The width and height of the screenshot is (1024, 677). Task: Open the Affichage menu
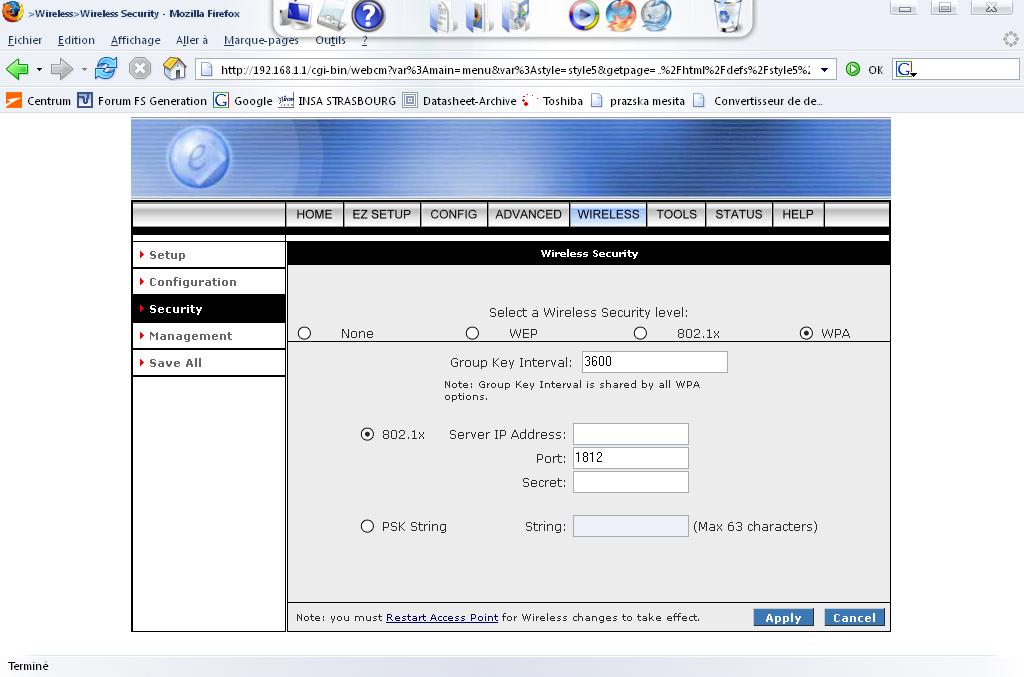(x=135, y=40)
